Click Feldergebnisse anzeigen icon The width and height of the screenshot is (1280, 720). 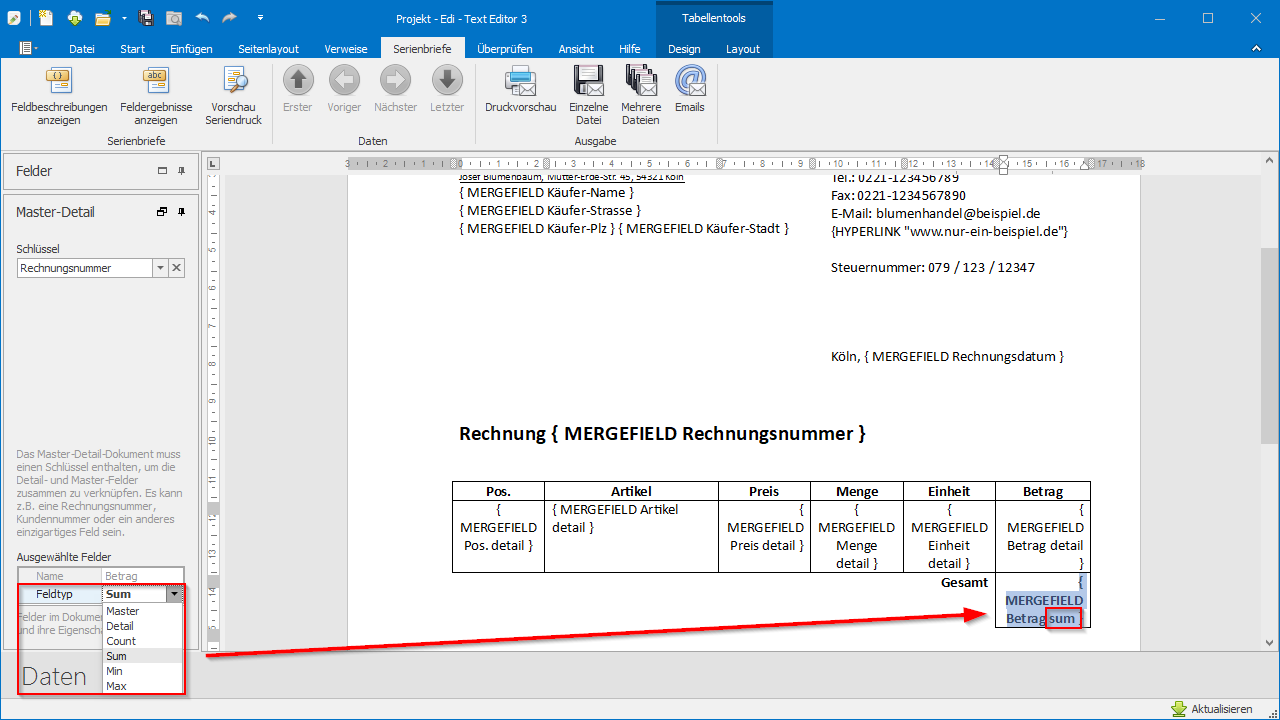[155, 81]
